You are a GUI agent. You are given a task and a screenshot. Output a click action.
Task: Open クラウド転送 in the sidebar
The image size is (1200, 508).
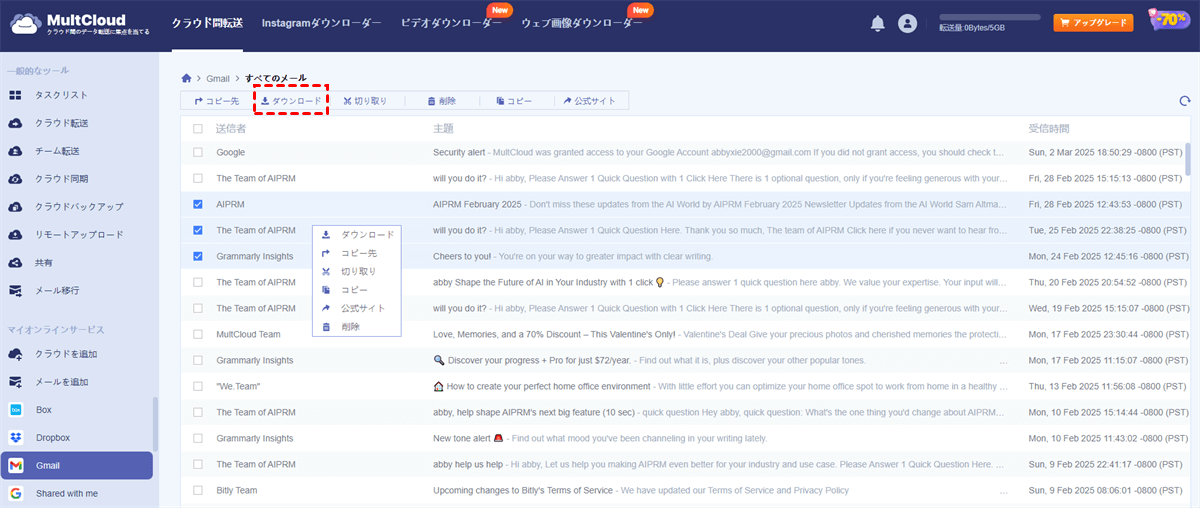click(x=61, y=123)
